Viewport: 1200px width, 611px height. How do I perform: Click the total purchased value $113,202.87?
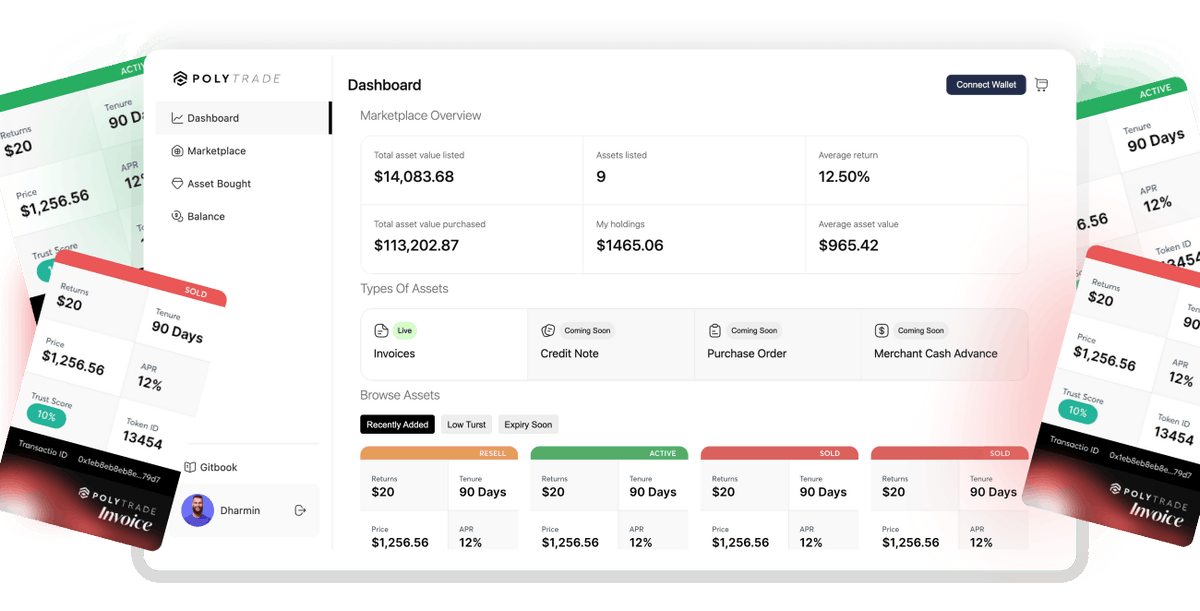[x=416, y=245]
